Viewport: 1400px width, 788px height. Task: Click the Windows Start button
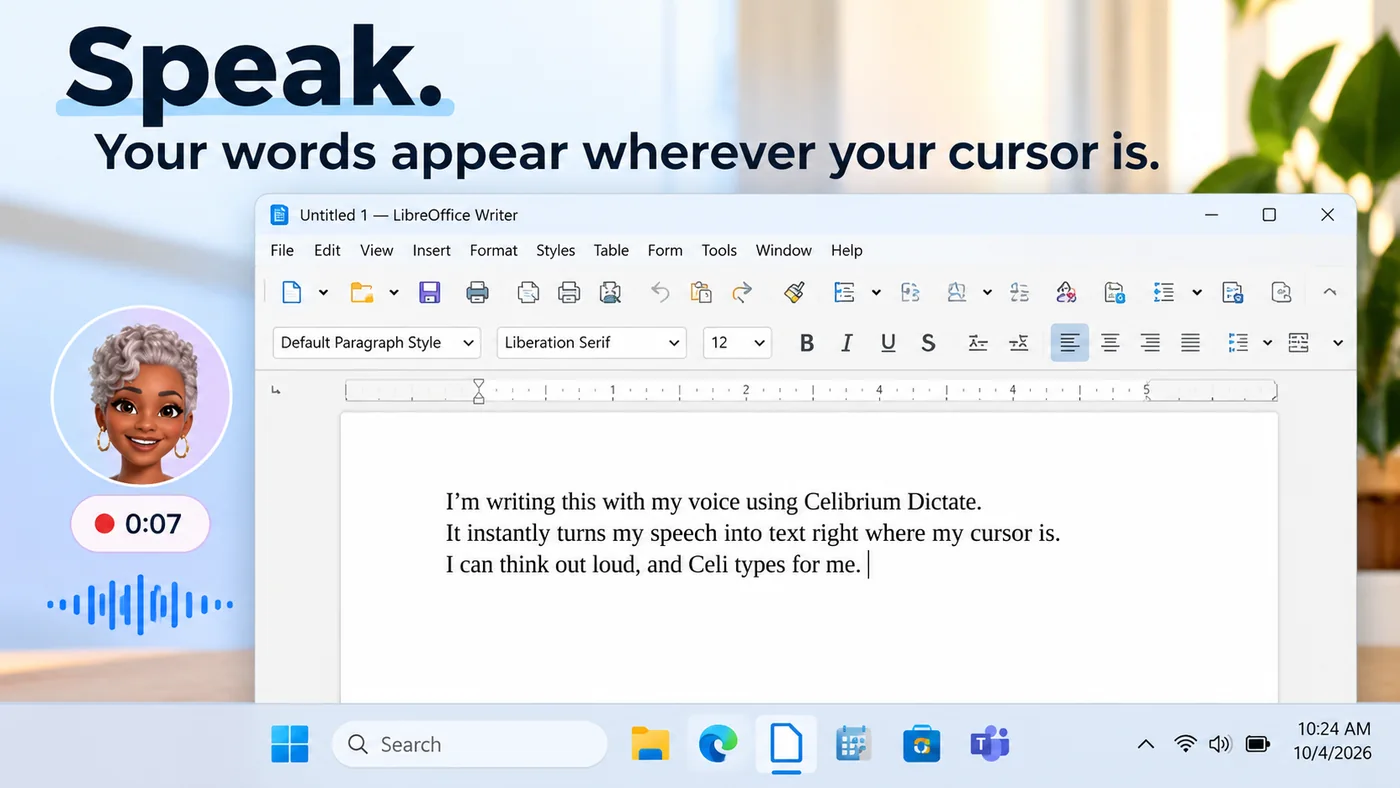tap(290, 744)
